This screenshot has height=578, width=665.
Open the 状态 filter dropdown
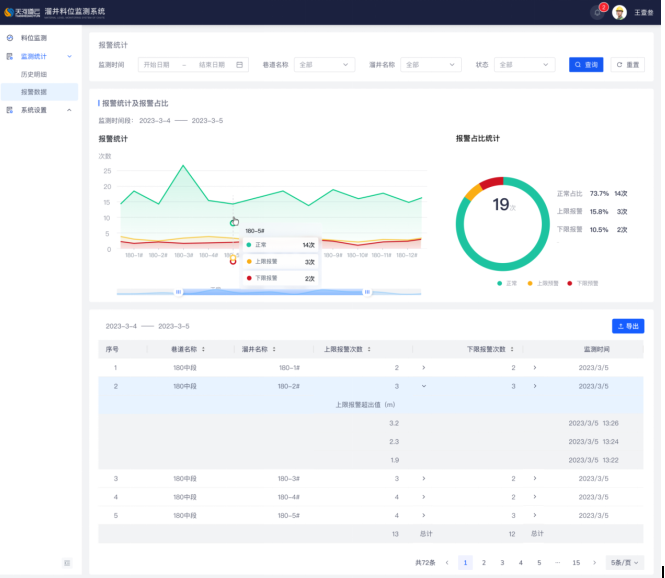click(524, 65)
